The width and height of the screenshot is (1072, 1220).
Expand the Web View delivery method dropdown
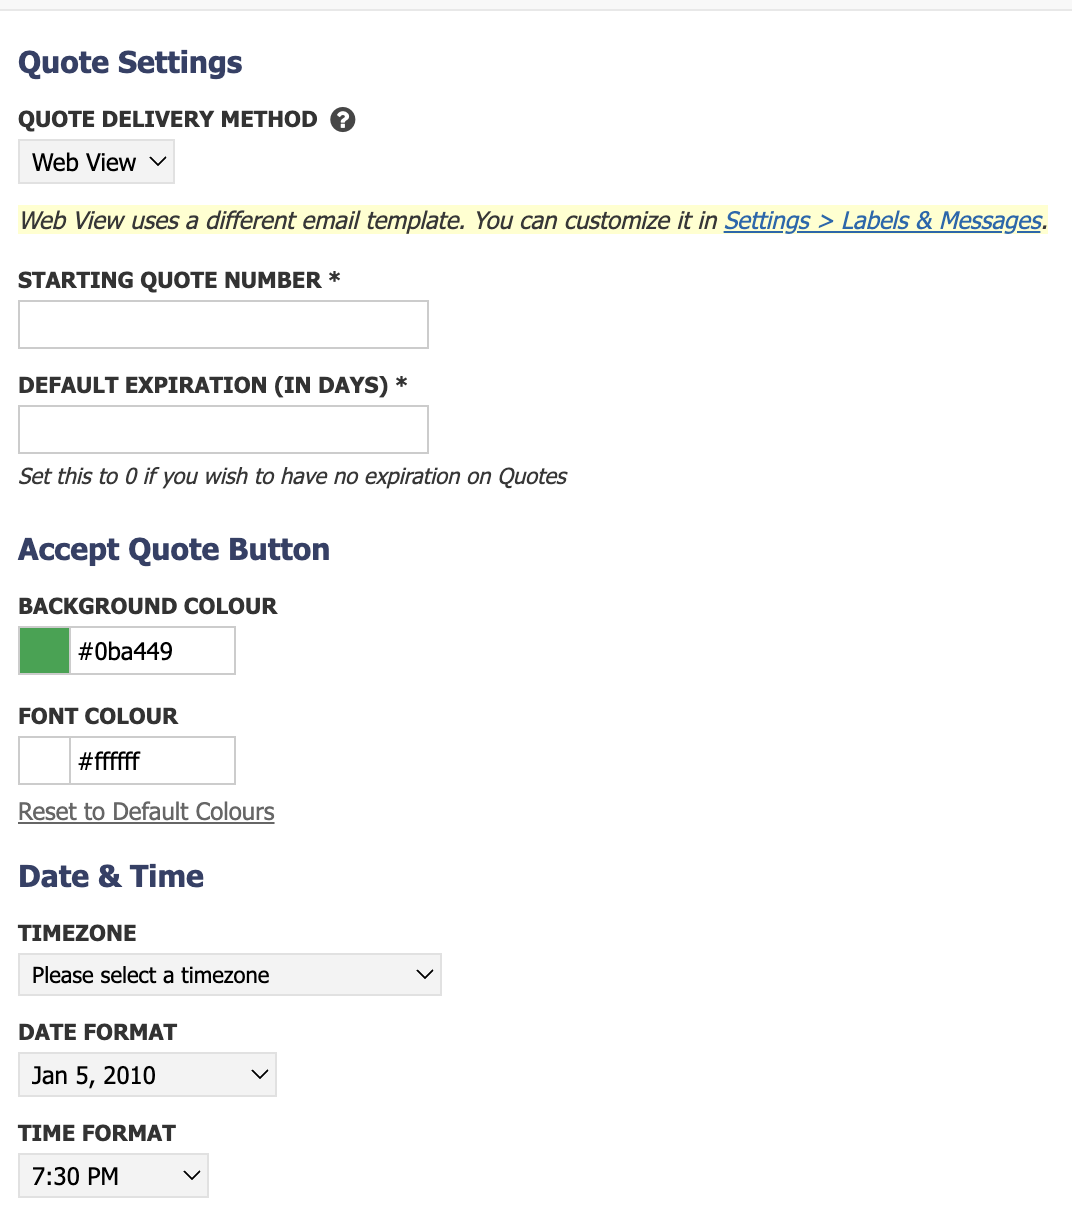(97, 162)
